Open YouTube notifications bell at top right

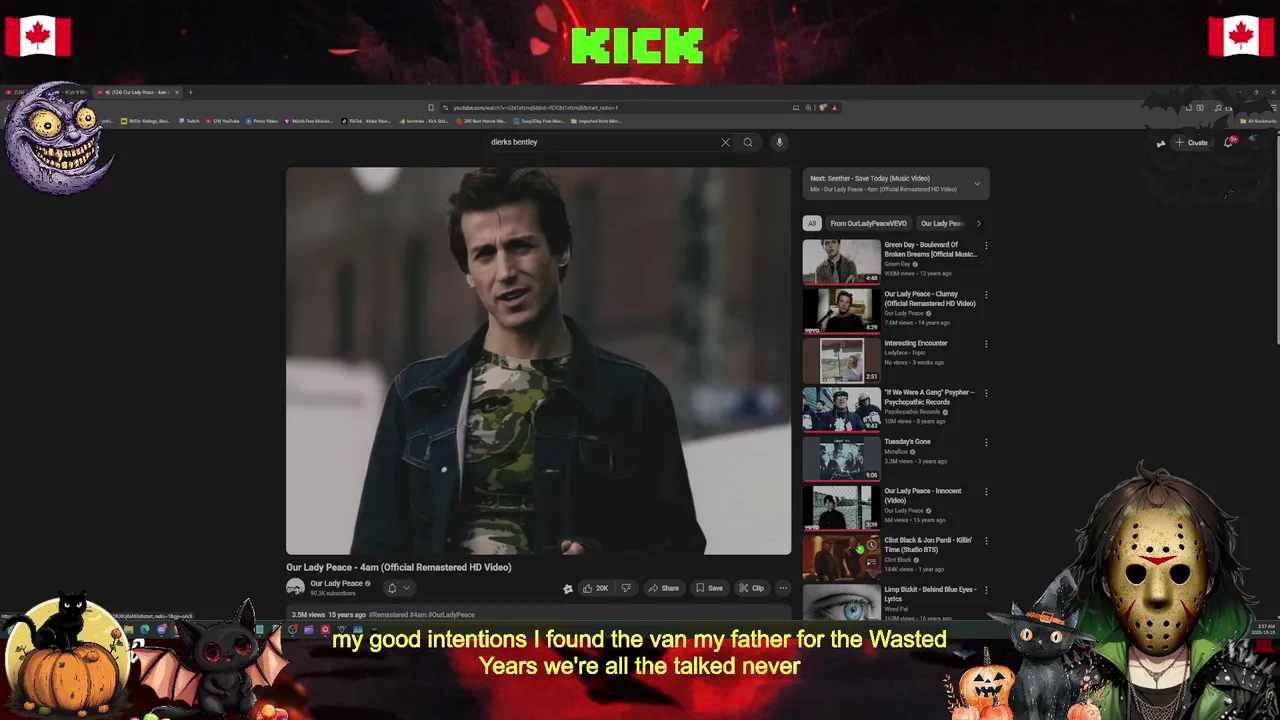[1229, 142]
